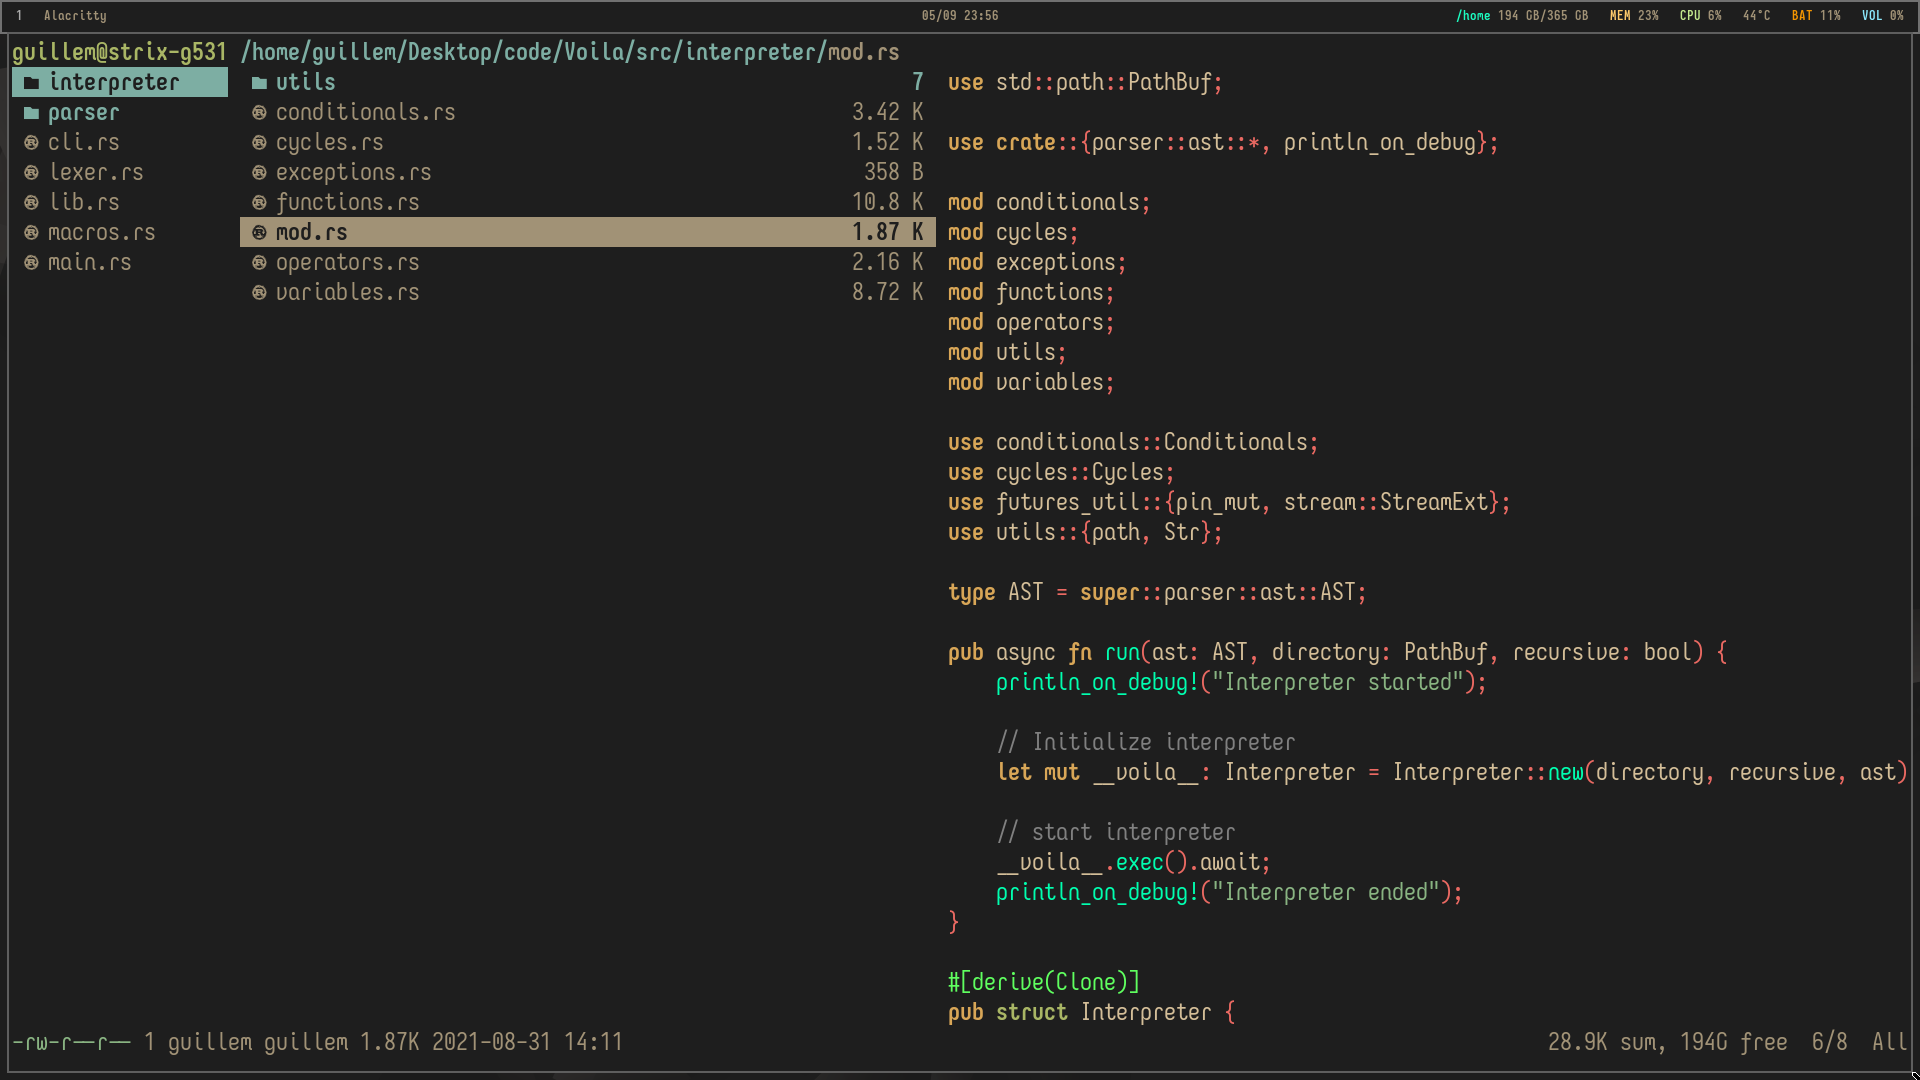Select functions.rs in the file list
Viewport: 1920px width, 1080px height.
347,203
